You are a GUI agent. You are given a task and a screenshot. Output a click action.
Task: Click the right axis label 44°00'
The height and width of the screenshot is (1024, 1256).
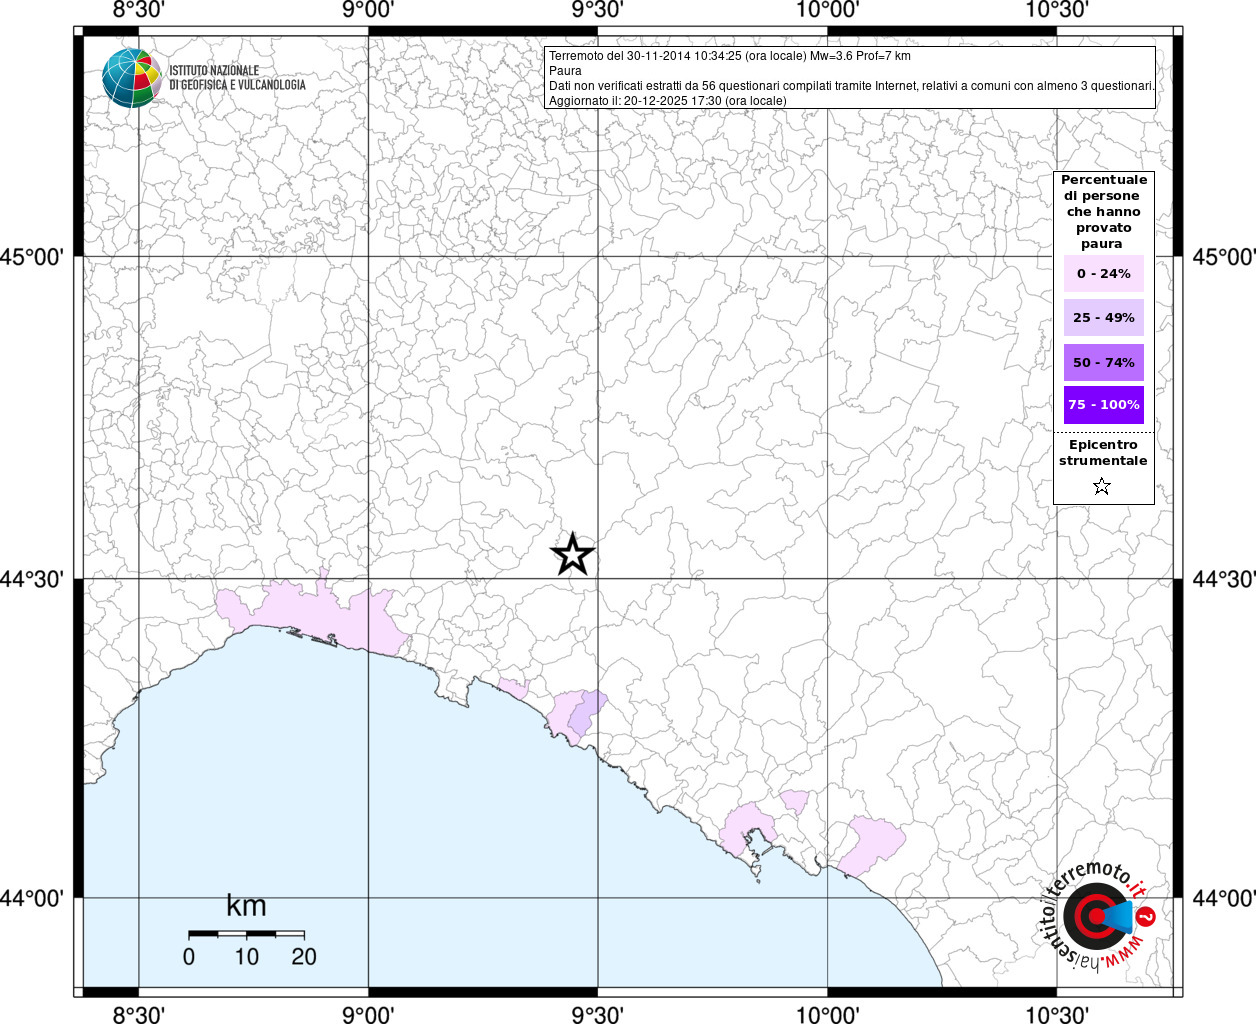pyautogui.click(x=1223, y=898)
